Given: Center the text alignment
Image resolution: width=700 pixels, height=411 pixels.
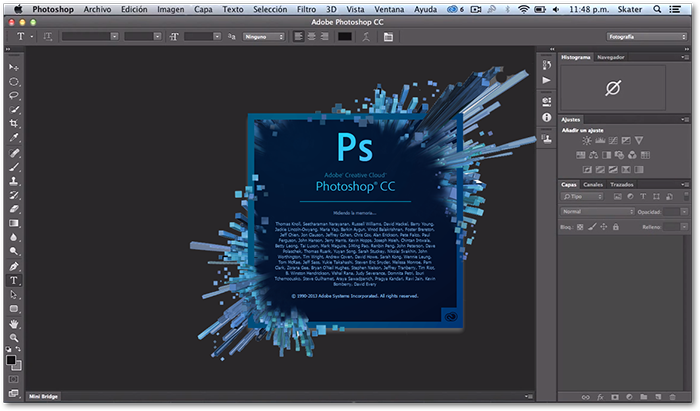Looking at the screenshot, I should tap(312, 37).
